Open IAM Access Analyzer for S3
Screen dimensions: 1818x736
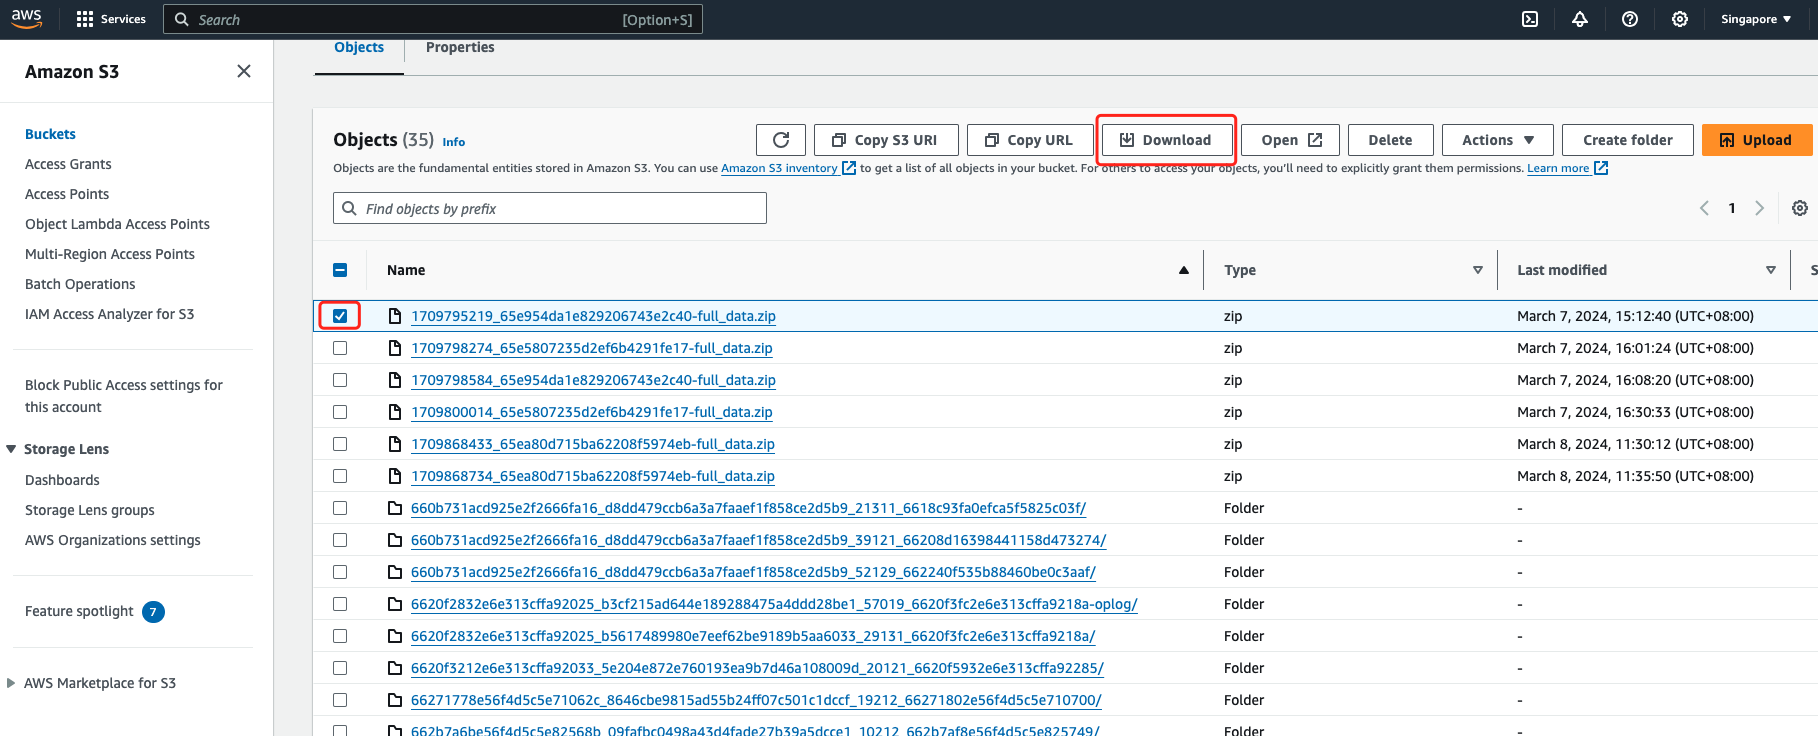(110, 314)
